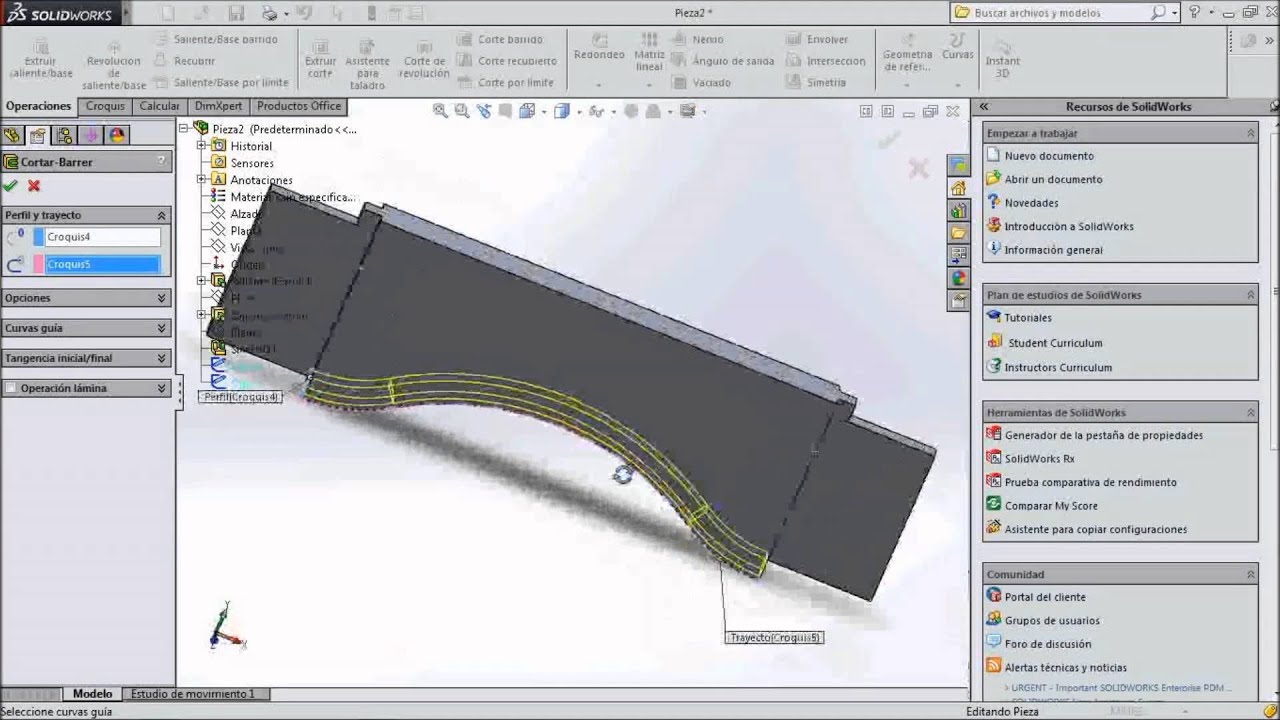
Task: Click Asistente para taladro tool
Action: pos(367,65)
